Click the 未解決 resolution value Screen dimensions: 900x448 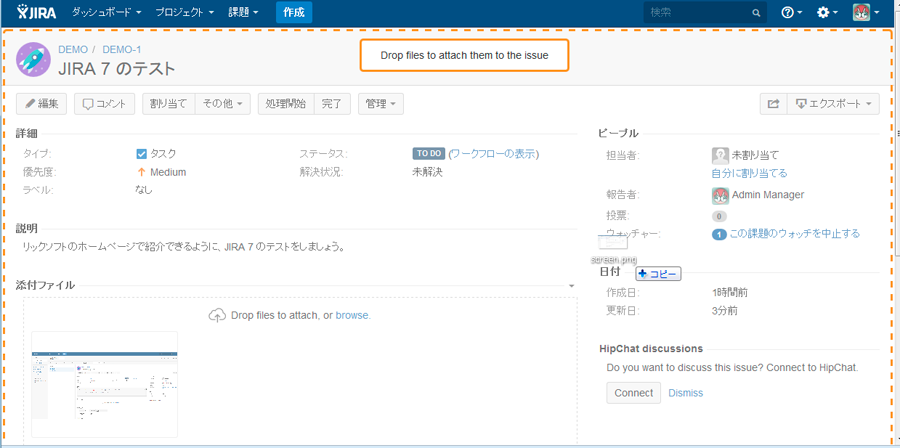427,172
